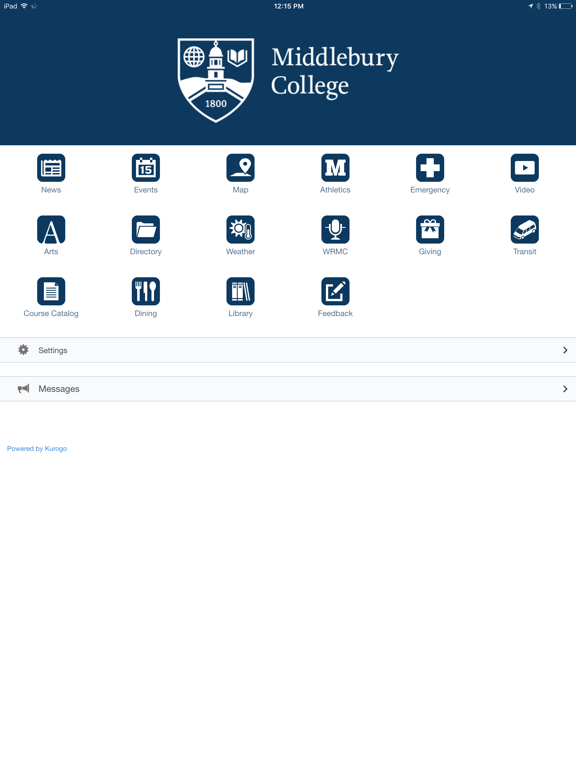The height and width of the screenshot is (768, 576).
Task: Open the Library books icon
Action: (x=240, y=291)
